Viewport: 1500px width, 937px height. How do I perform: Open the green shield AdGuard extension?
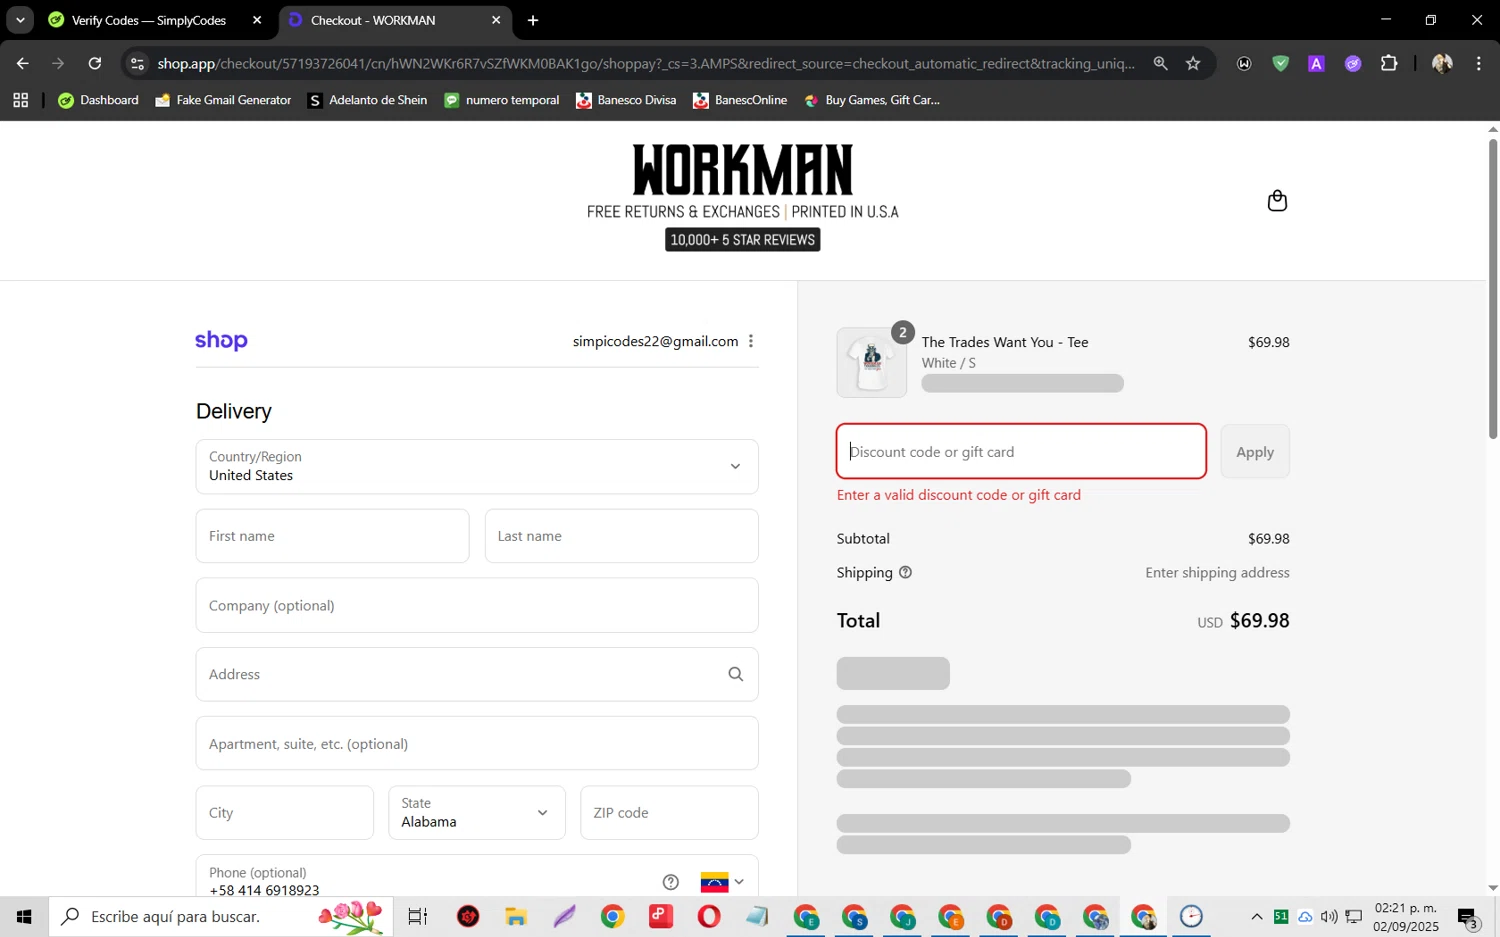point(1280,63)
